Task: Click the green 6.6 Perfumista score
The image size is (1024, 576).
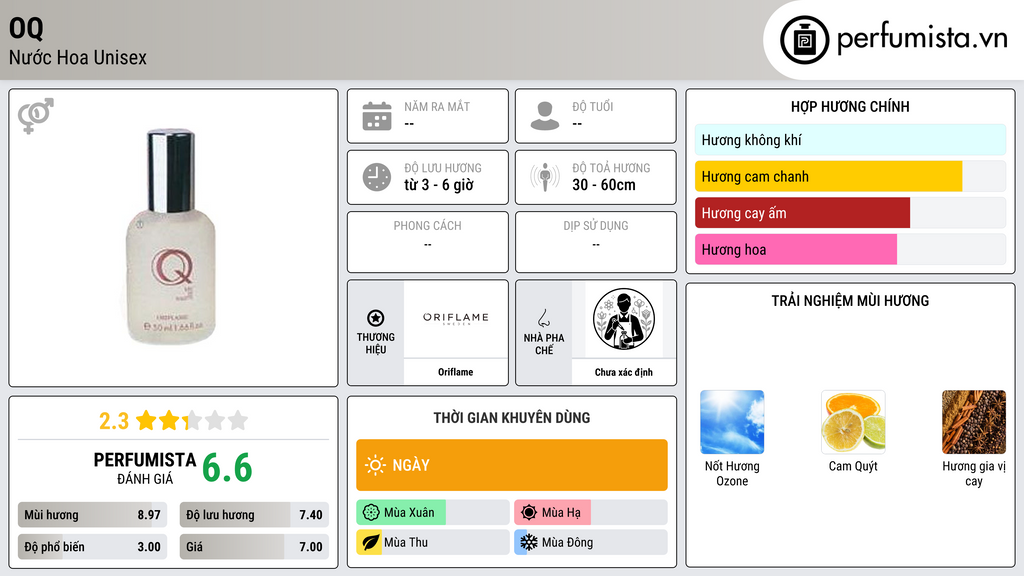Action: click(227, 468)
